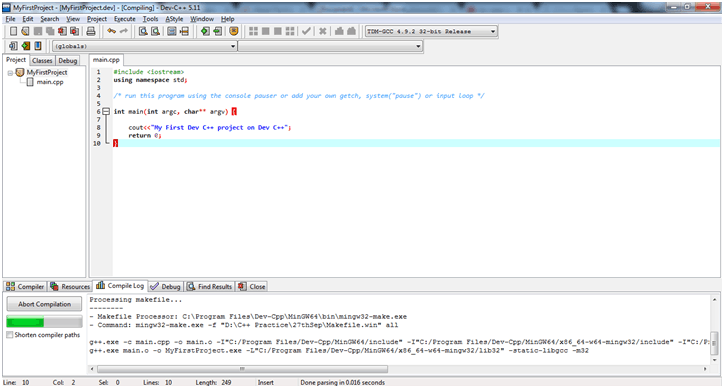The width and height of the screenshot is (724, 388).
Task: Click the Profile Analysis toolbar icon
Action: (339, 31)
